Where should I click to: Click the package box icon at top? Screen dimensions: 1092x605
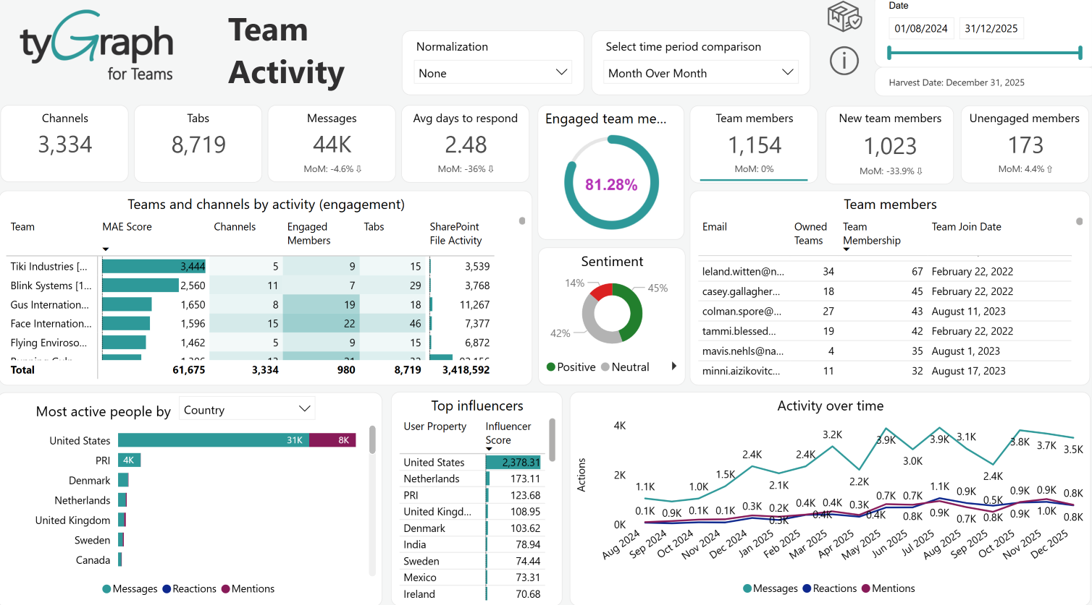[844, 17]
